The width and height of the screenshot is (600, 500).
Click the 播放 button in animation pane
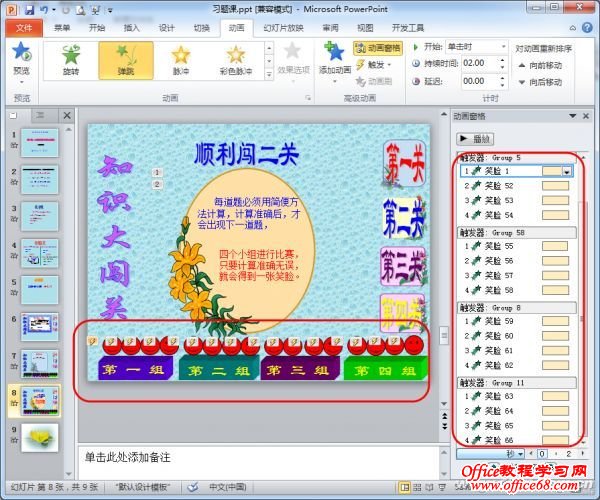coord(475,139)
